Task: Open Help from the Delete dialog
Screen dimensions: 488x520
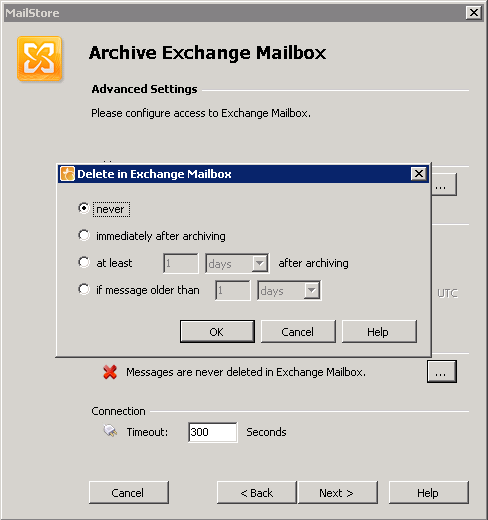Action: [x=379, y=332]
